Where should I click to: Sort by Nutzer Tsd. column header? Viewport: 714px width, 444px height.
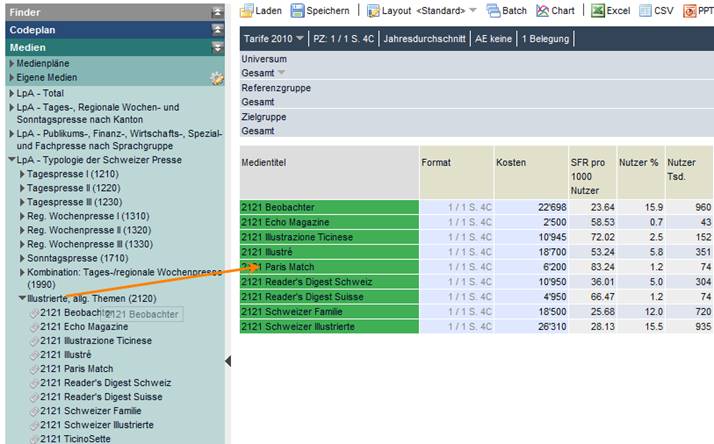point(689,172)
